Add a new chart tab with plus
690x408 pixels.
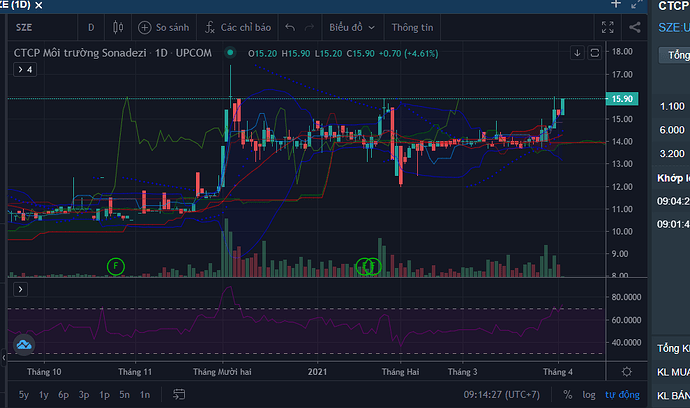pos(616,4)
